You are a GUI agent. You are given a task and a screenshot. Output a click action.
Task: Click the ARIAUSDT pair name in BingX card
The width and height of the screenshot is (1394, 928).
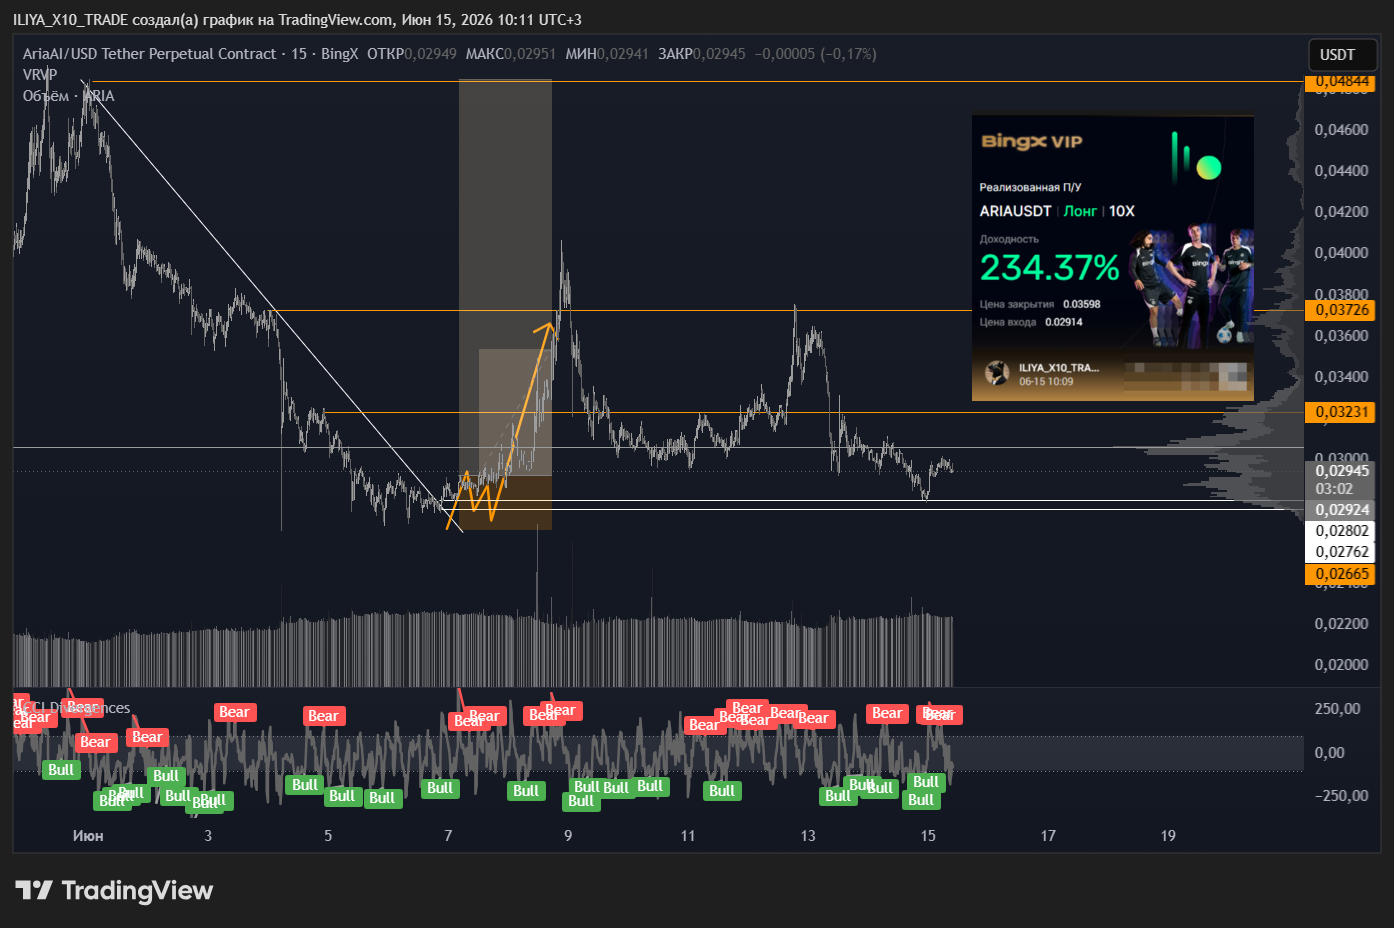click(1015, 211)
